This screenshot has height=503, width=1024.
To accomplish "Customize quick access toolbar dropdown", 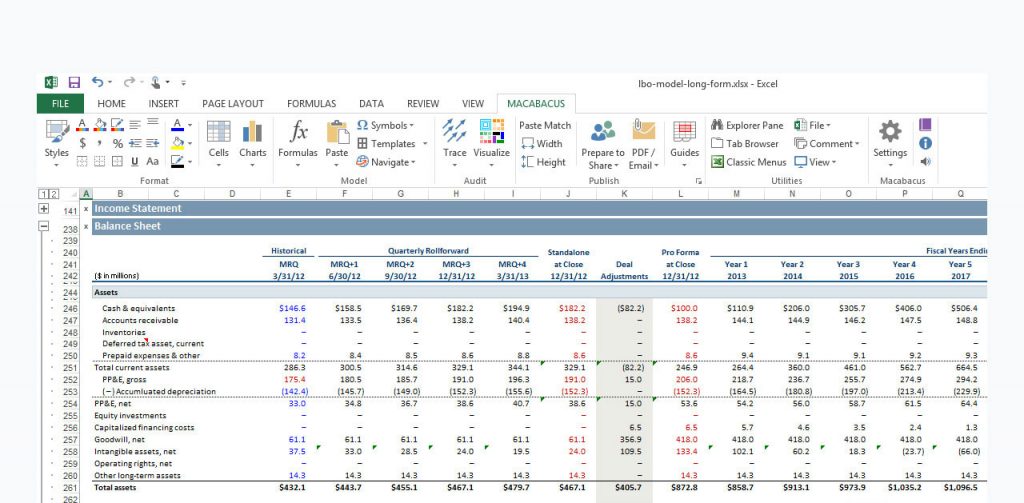I will coord(184,83).
